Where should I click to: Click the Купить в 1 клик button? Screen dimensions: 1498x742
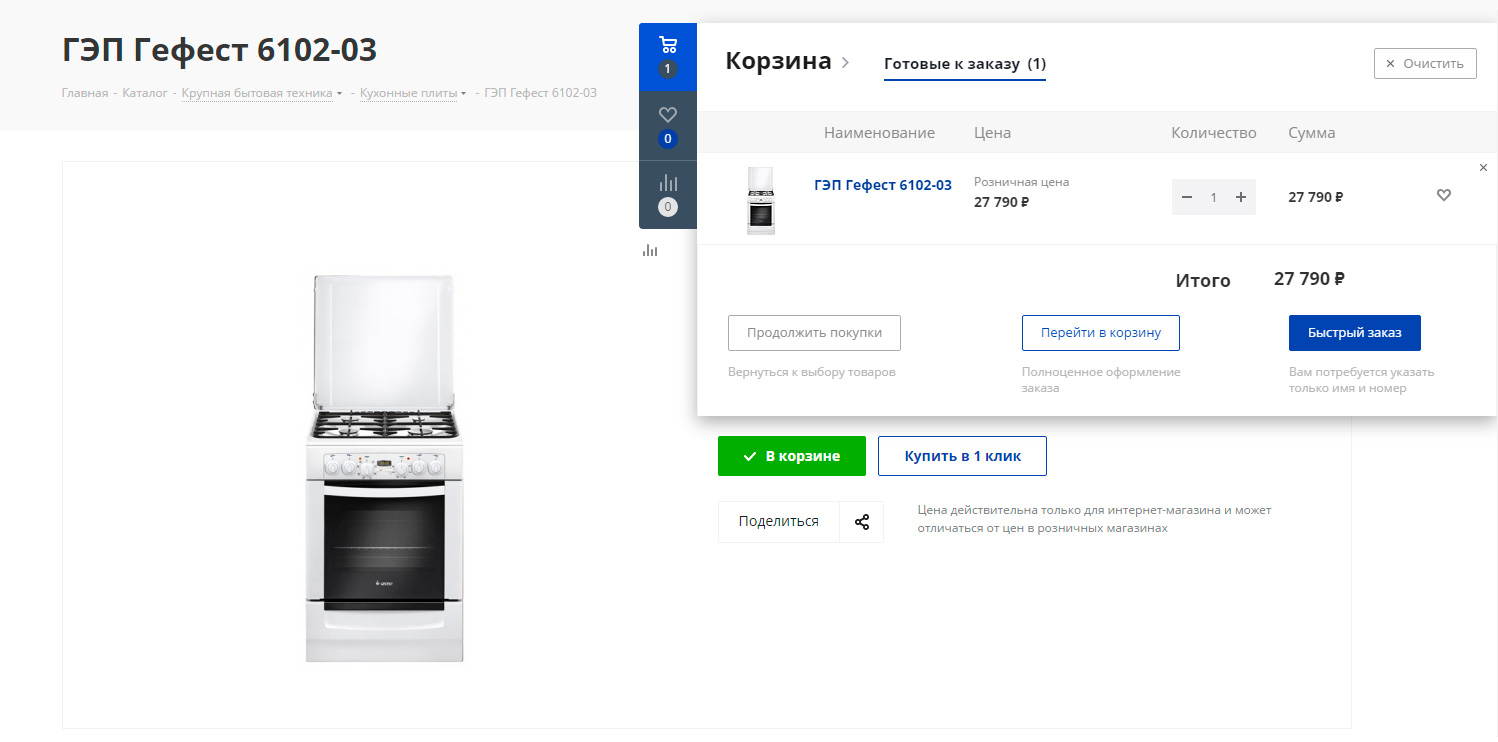963,456
